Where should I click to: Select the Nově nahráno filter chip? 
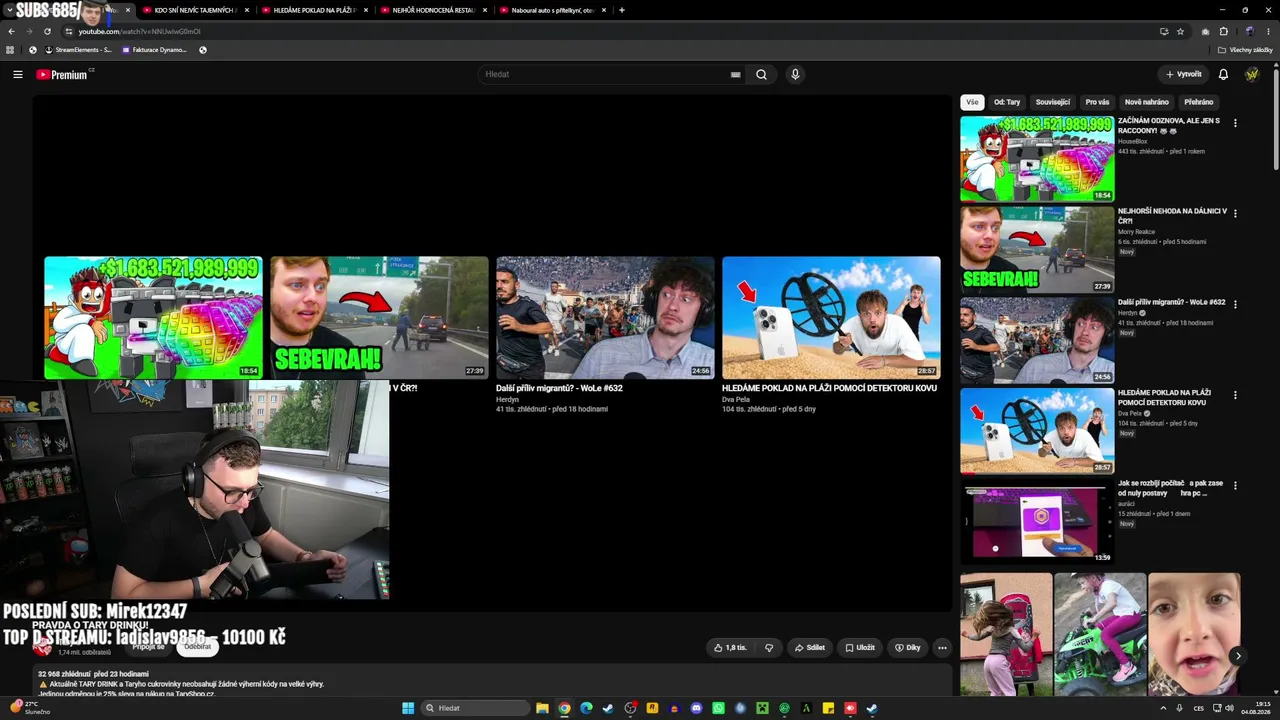point(1146,102)
